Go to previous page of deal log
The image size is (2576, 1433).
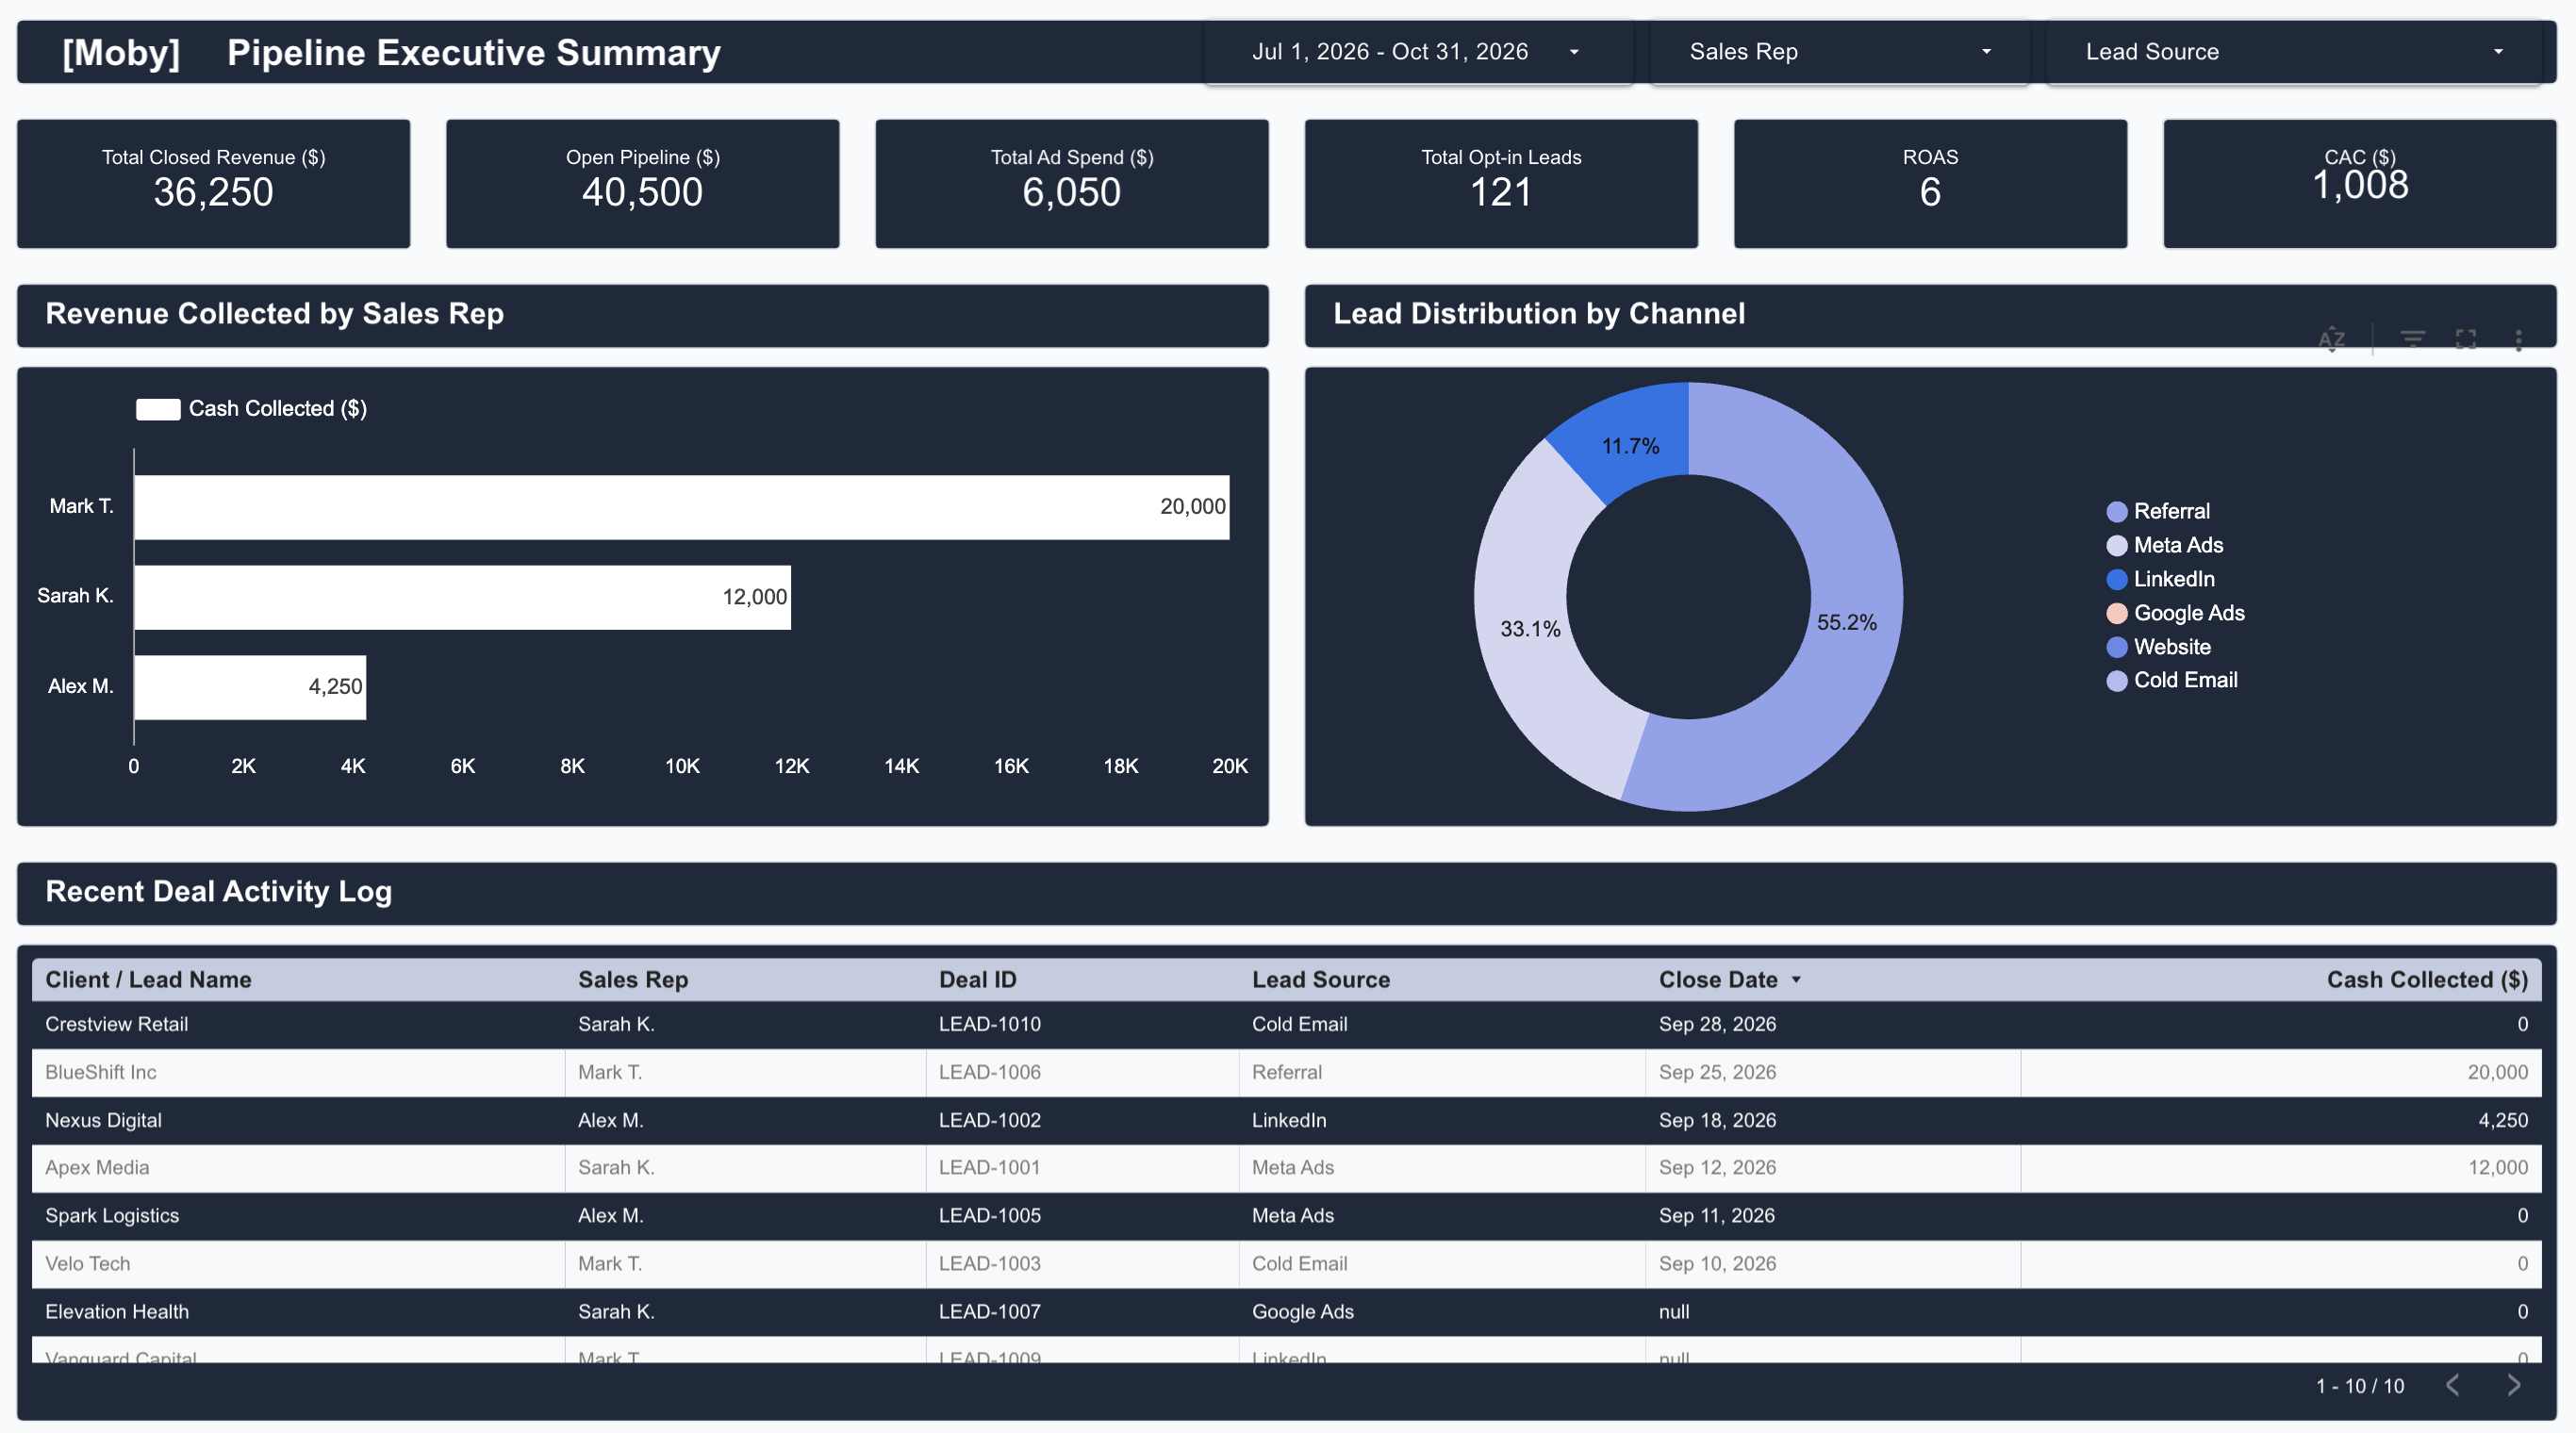pos(2452,1385)
